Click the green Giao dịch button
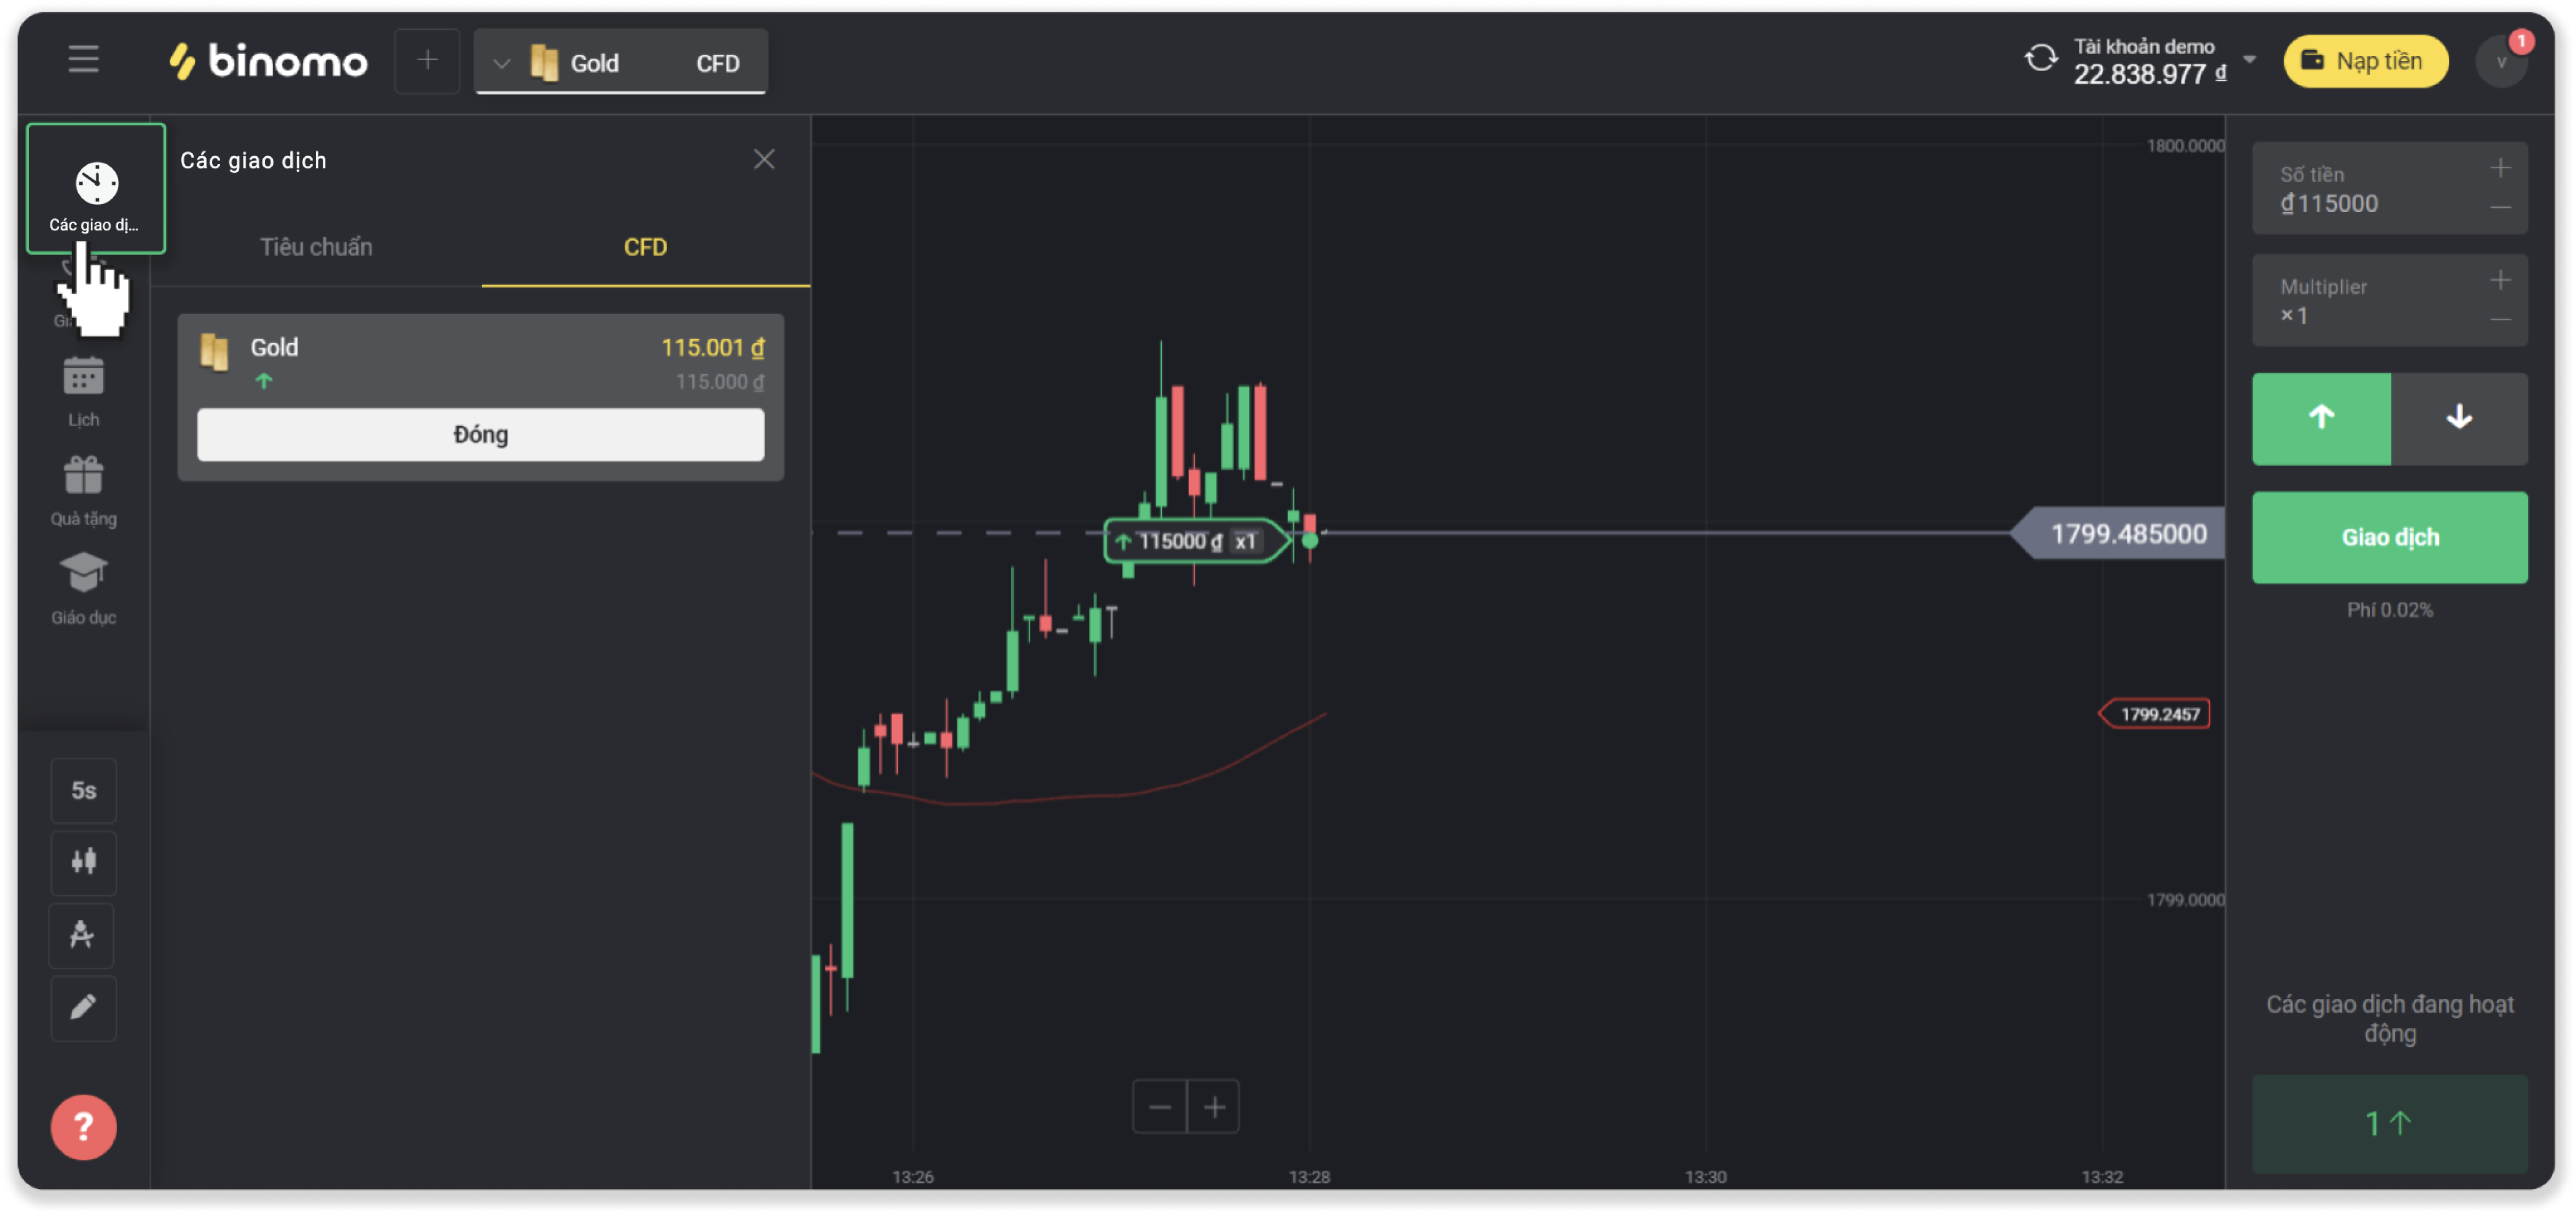This screenshot has width=2576, height=1215. [x=2389, y=537]
